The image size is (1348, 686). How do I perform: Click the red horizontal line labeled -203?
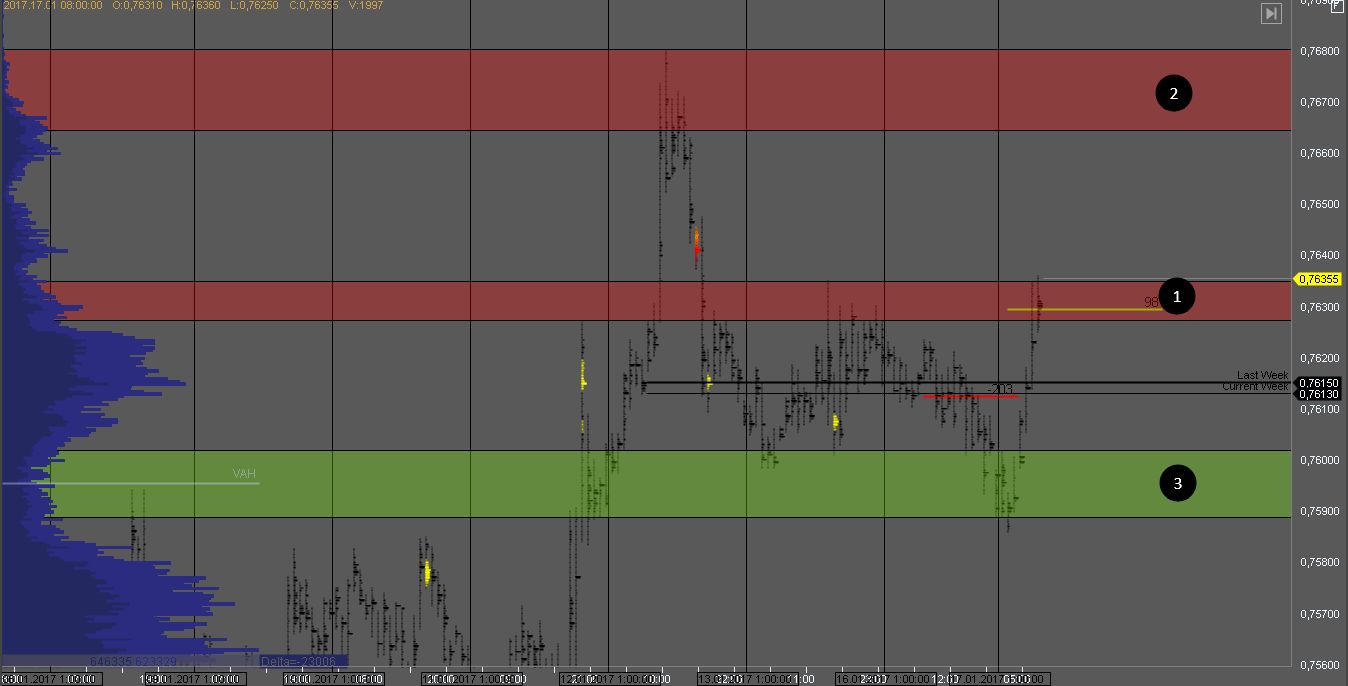(x=970, y=397)
